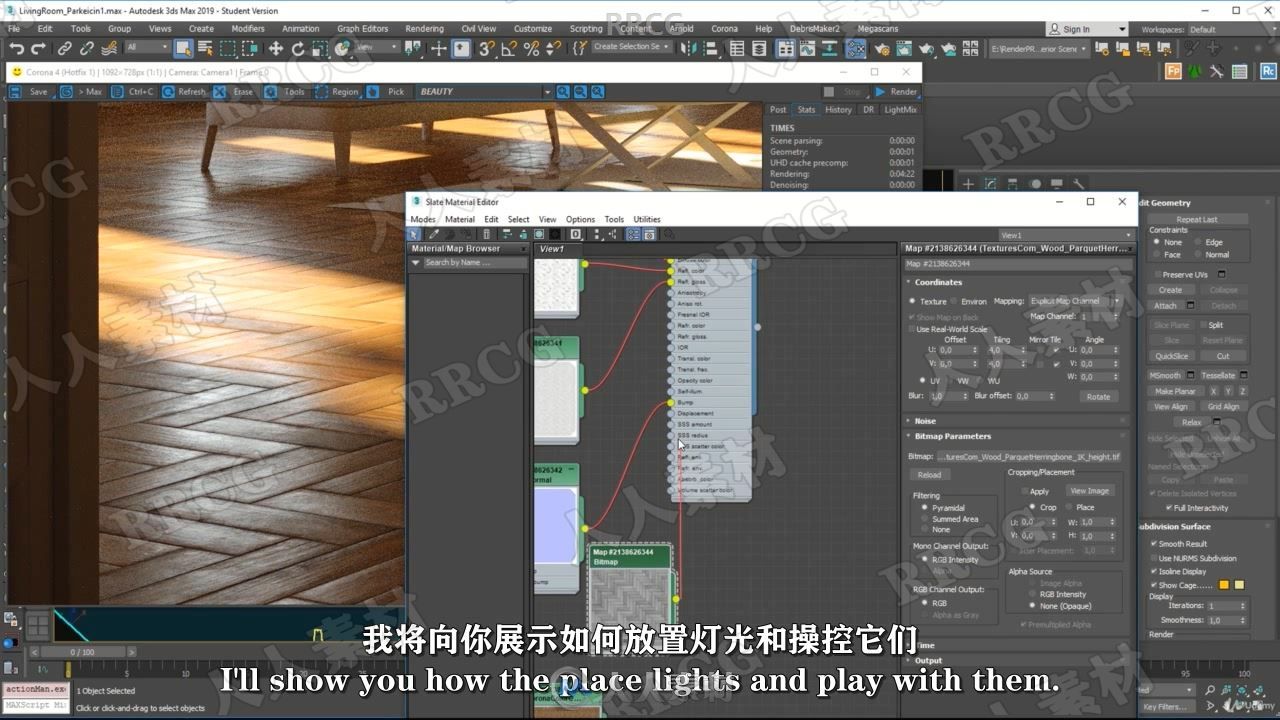1280x720 pixels.
Task: Click the Search by Name field
Action: click(x=475, y=263)
